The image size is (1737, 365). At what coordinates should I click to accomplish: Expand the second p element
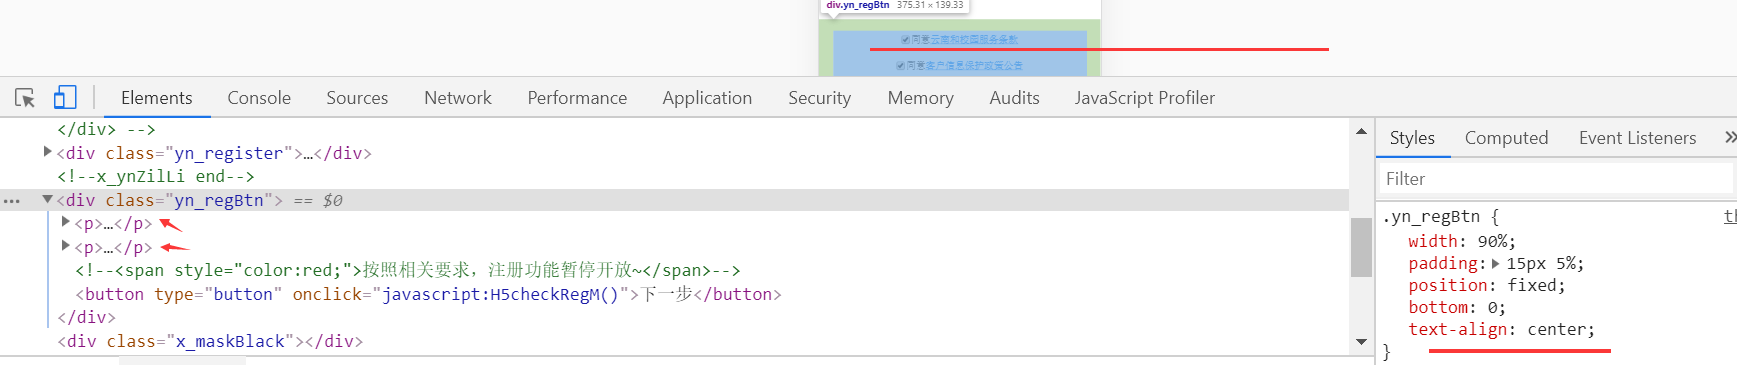pos(66,246)
